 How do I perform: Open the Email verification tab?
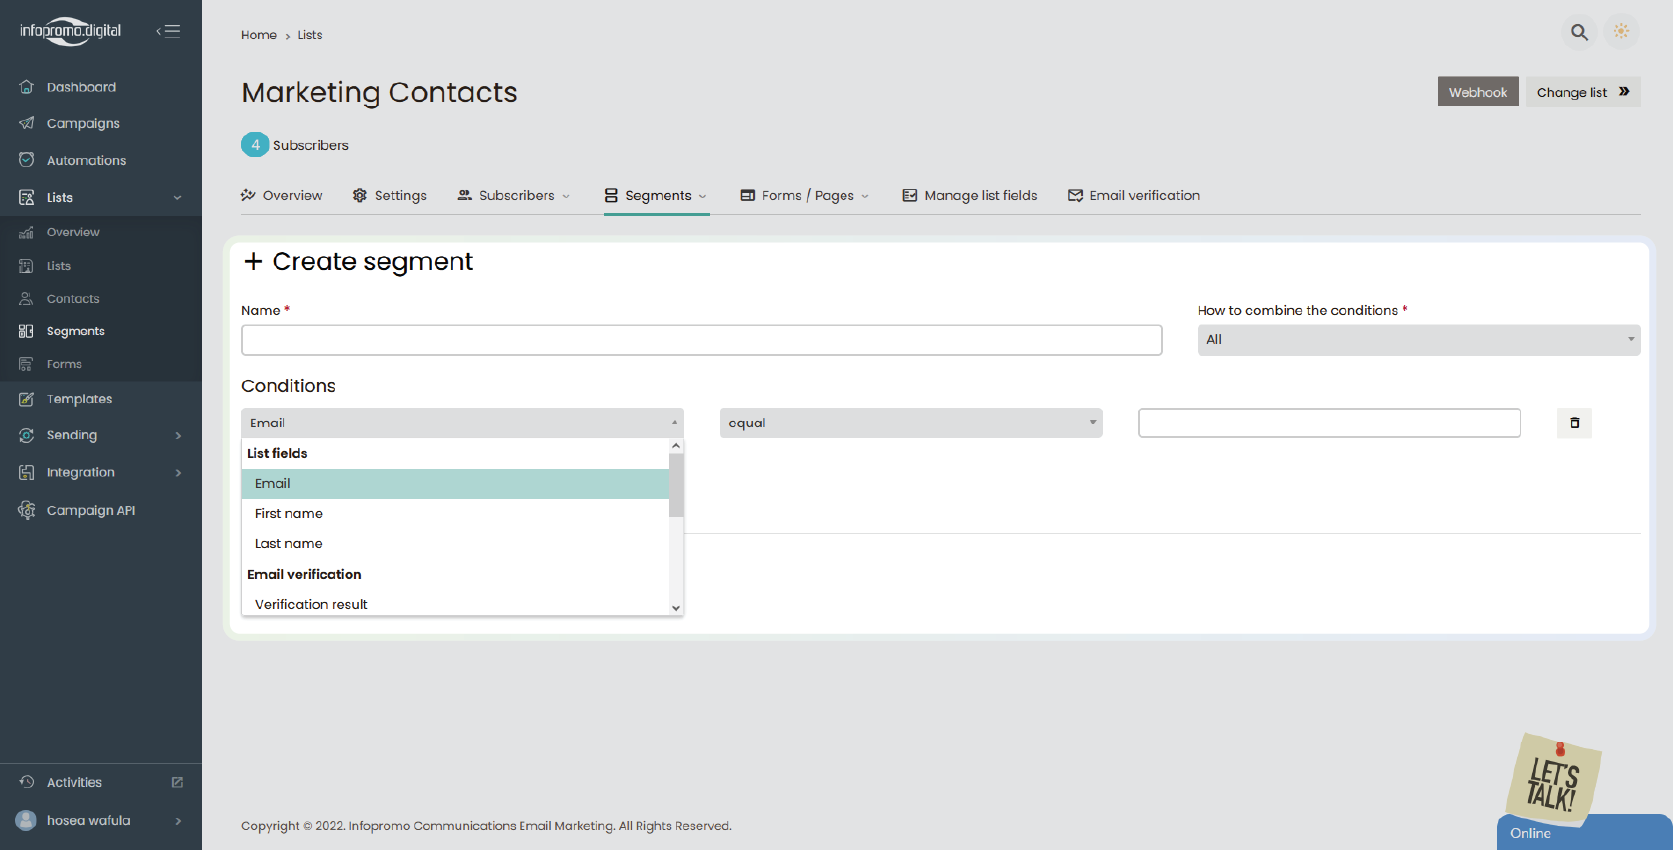1134,195
